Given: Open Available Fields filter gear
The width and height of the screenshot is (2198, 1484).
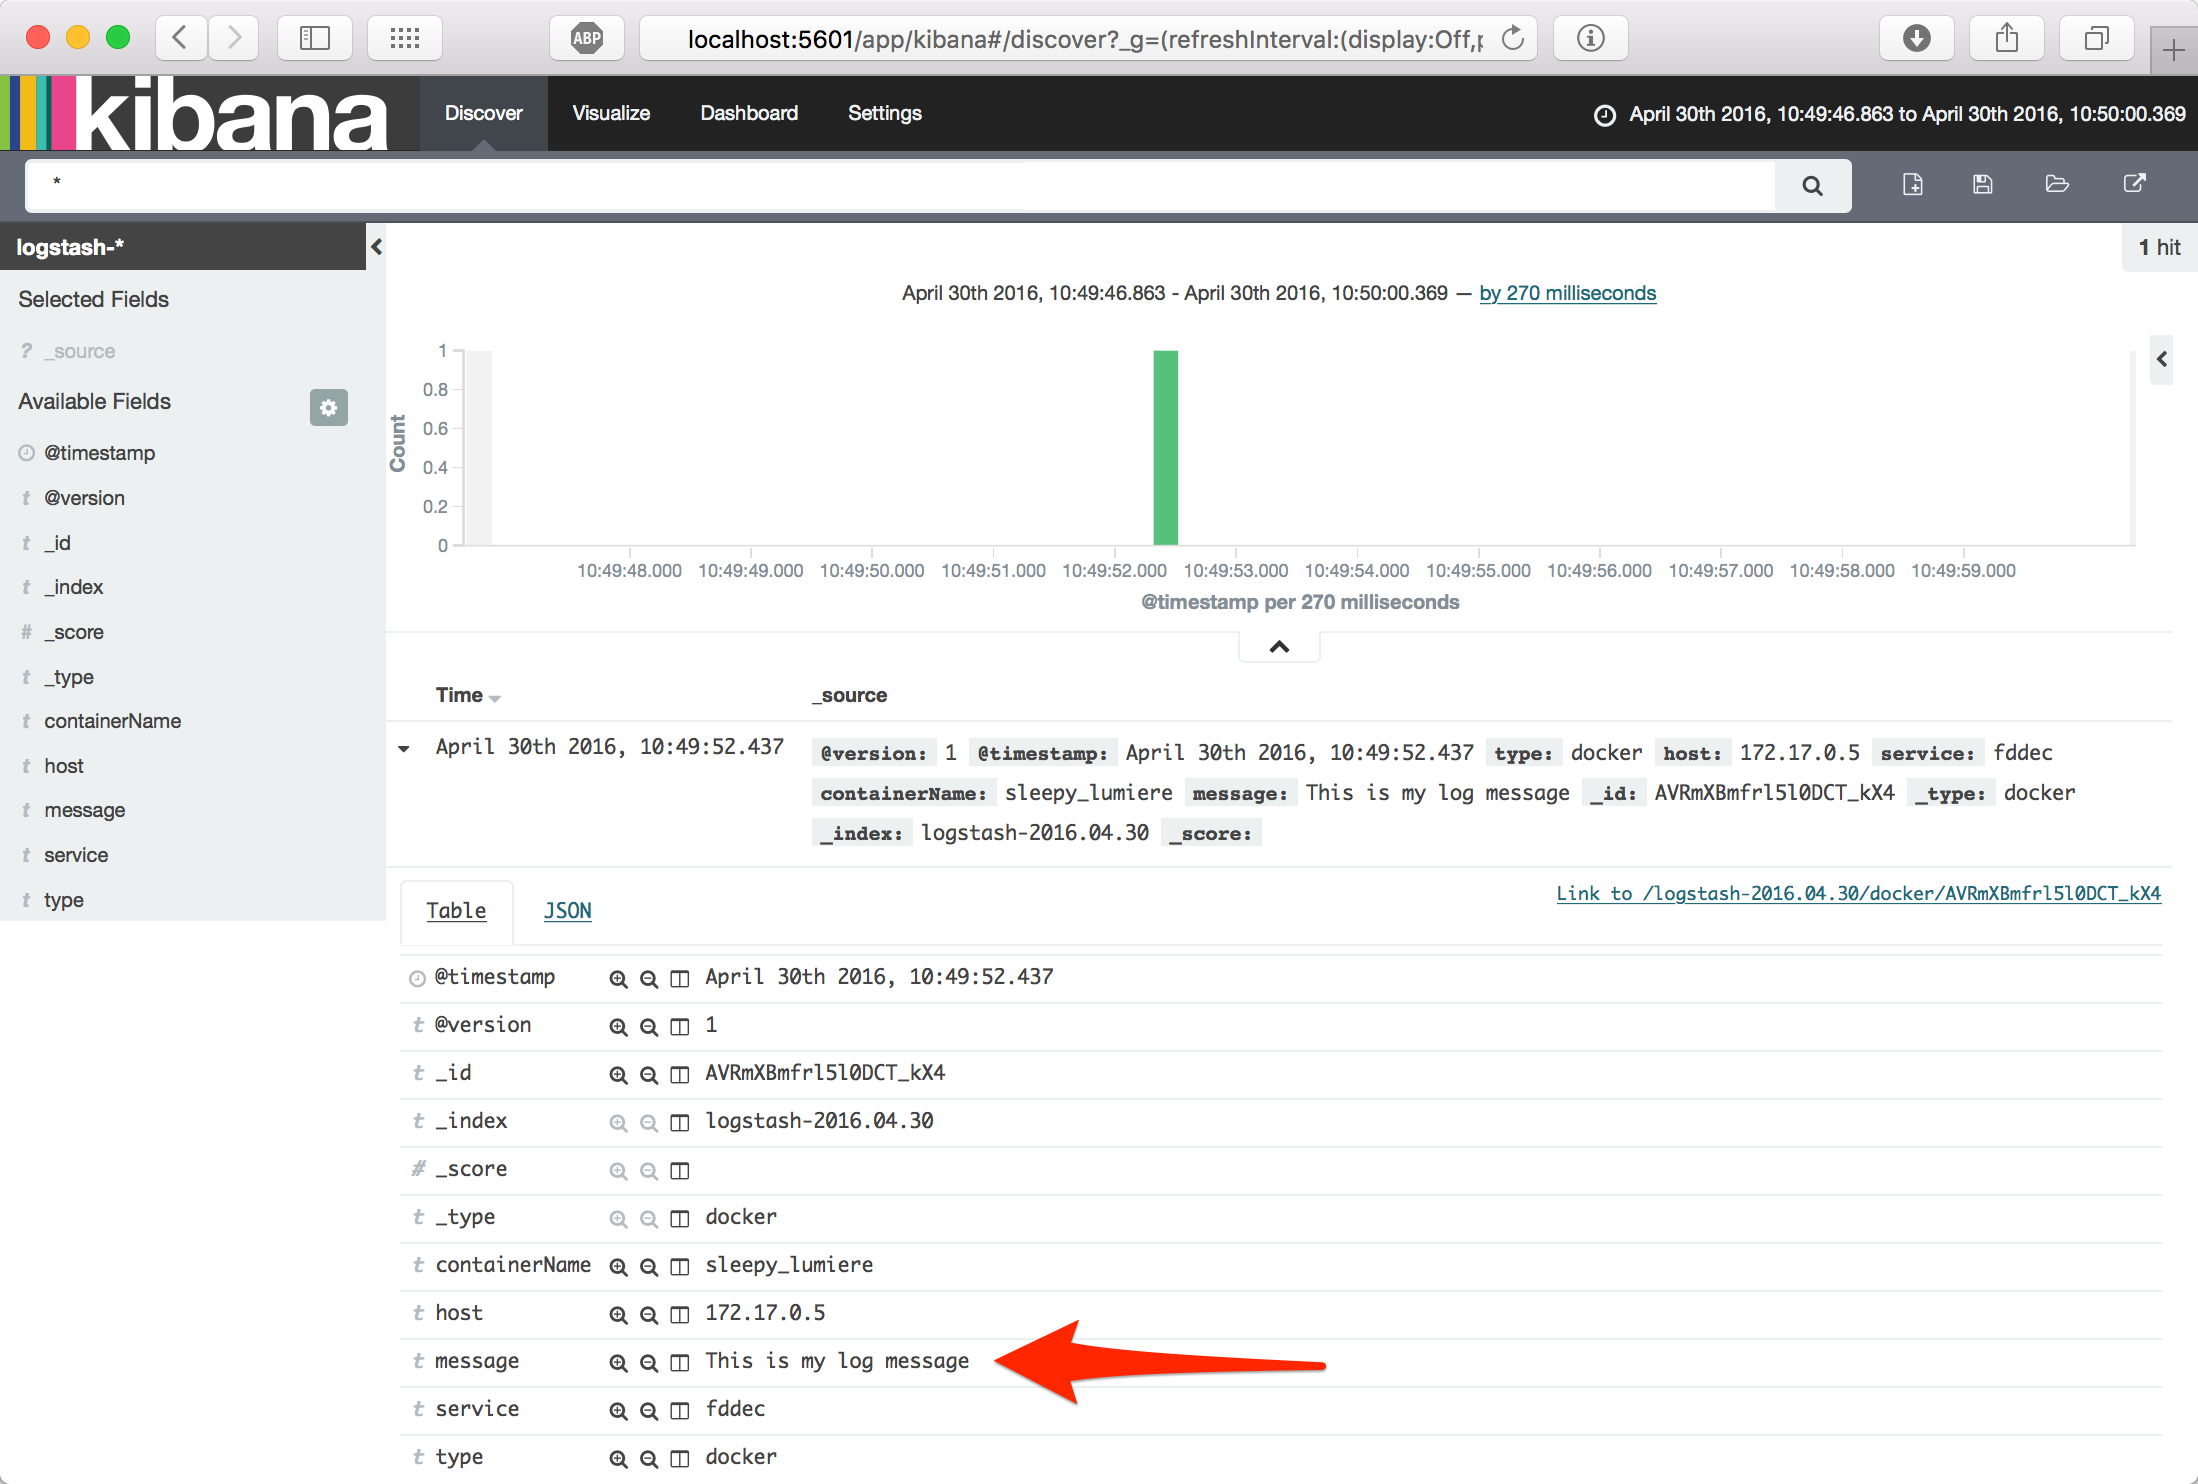Looking at the screenshot, I should tap(328, 407).
